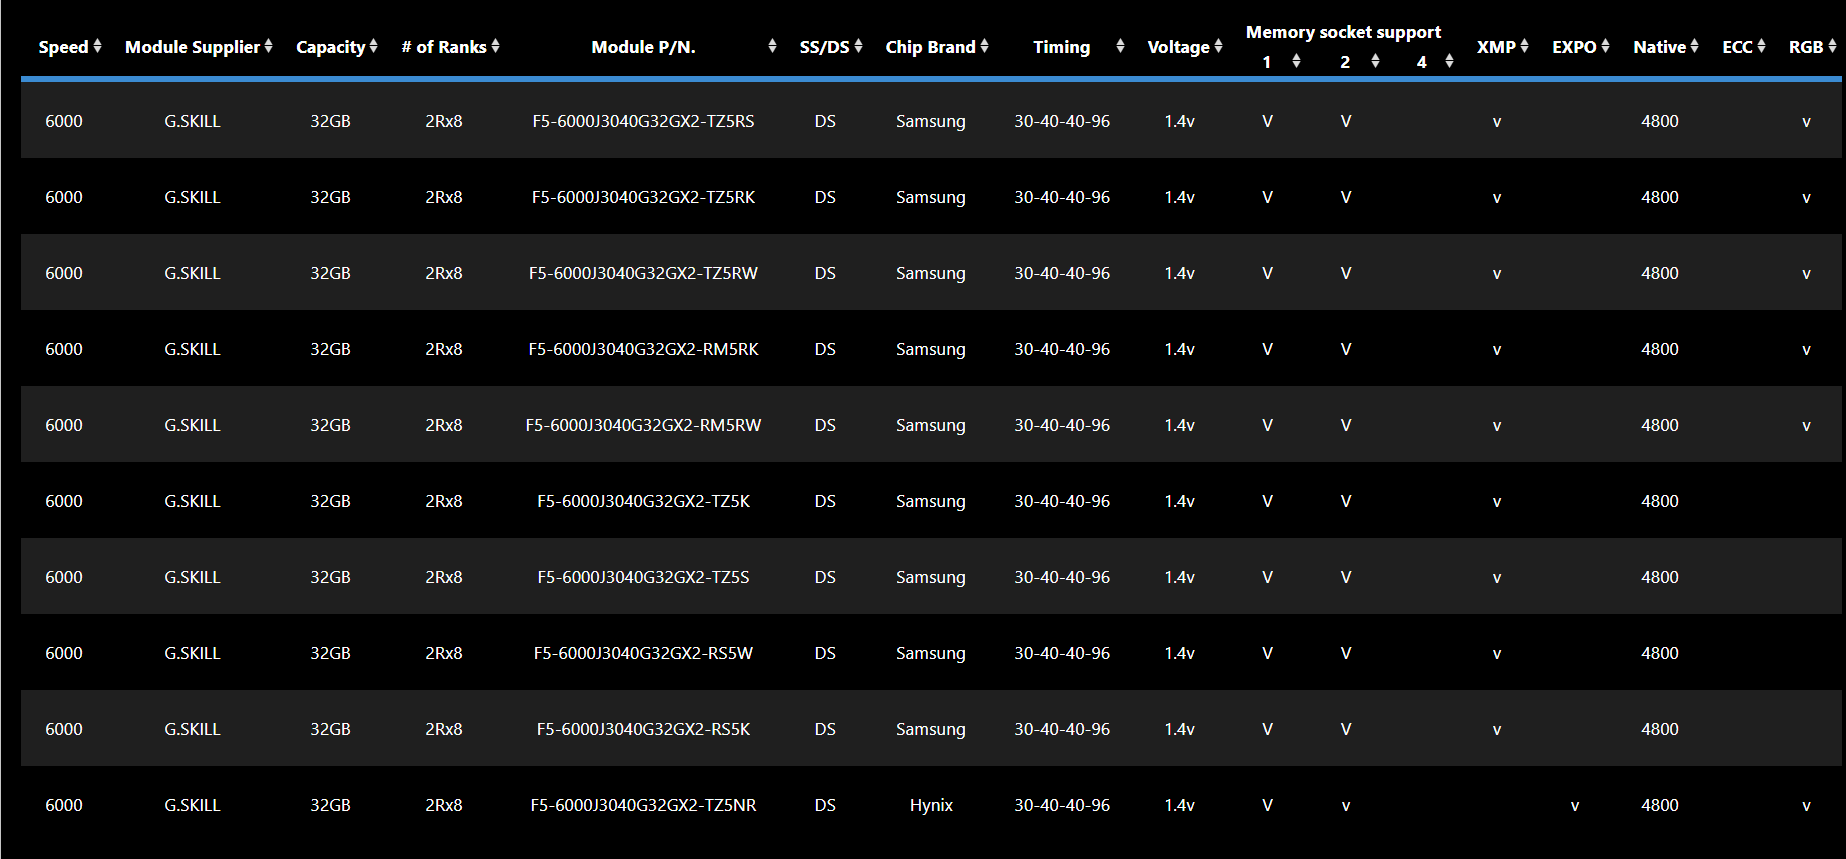Sort memory socket column 2 arrows
1846x859 pixels.
tap(1375, 61)
